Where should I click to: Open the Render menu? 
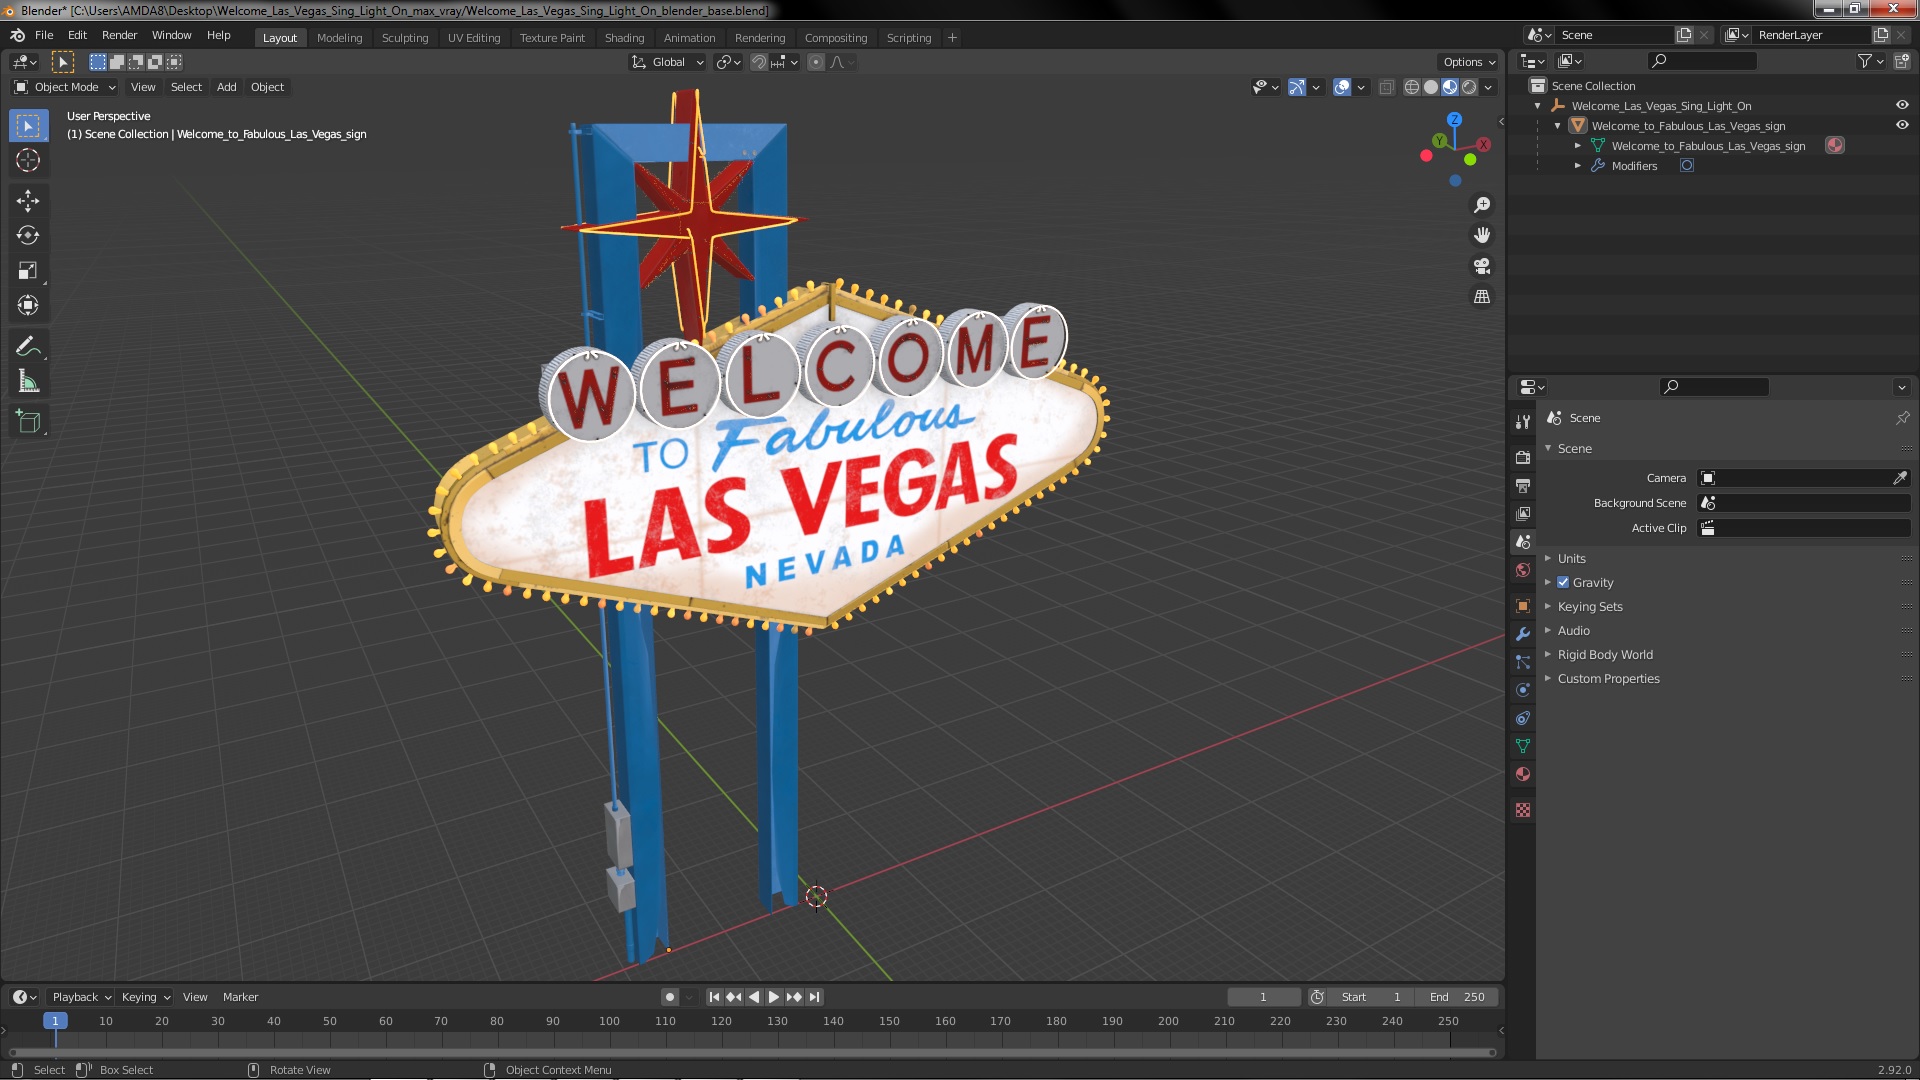[x=119, y=35]
